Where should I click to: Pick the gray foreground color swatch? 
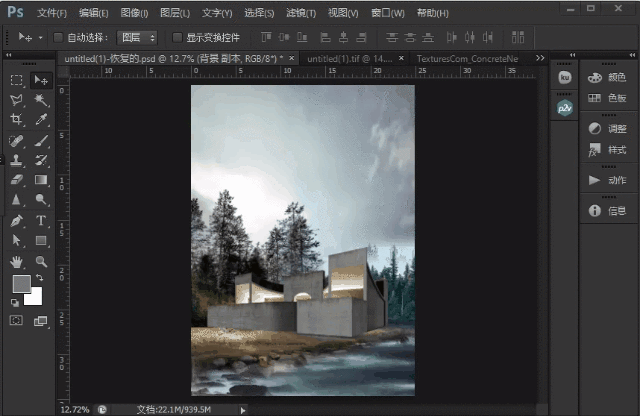point(20,283)
